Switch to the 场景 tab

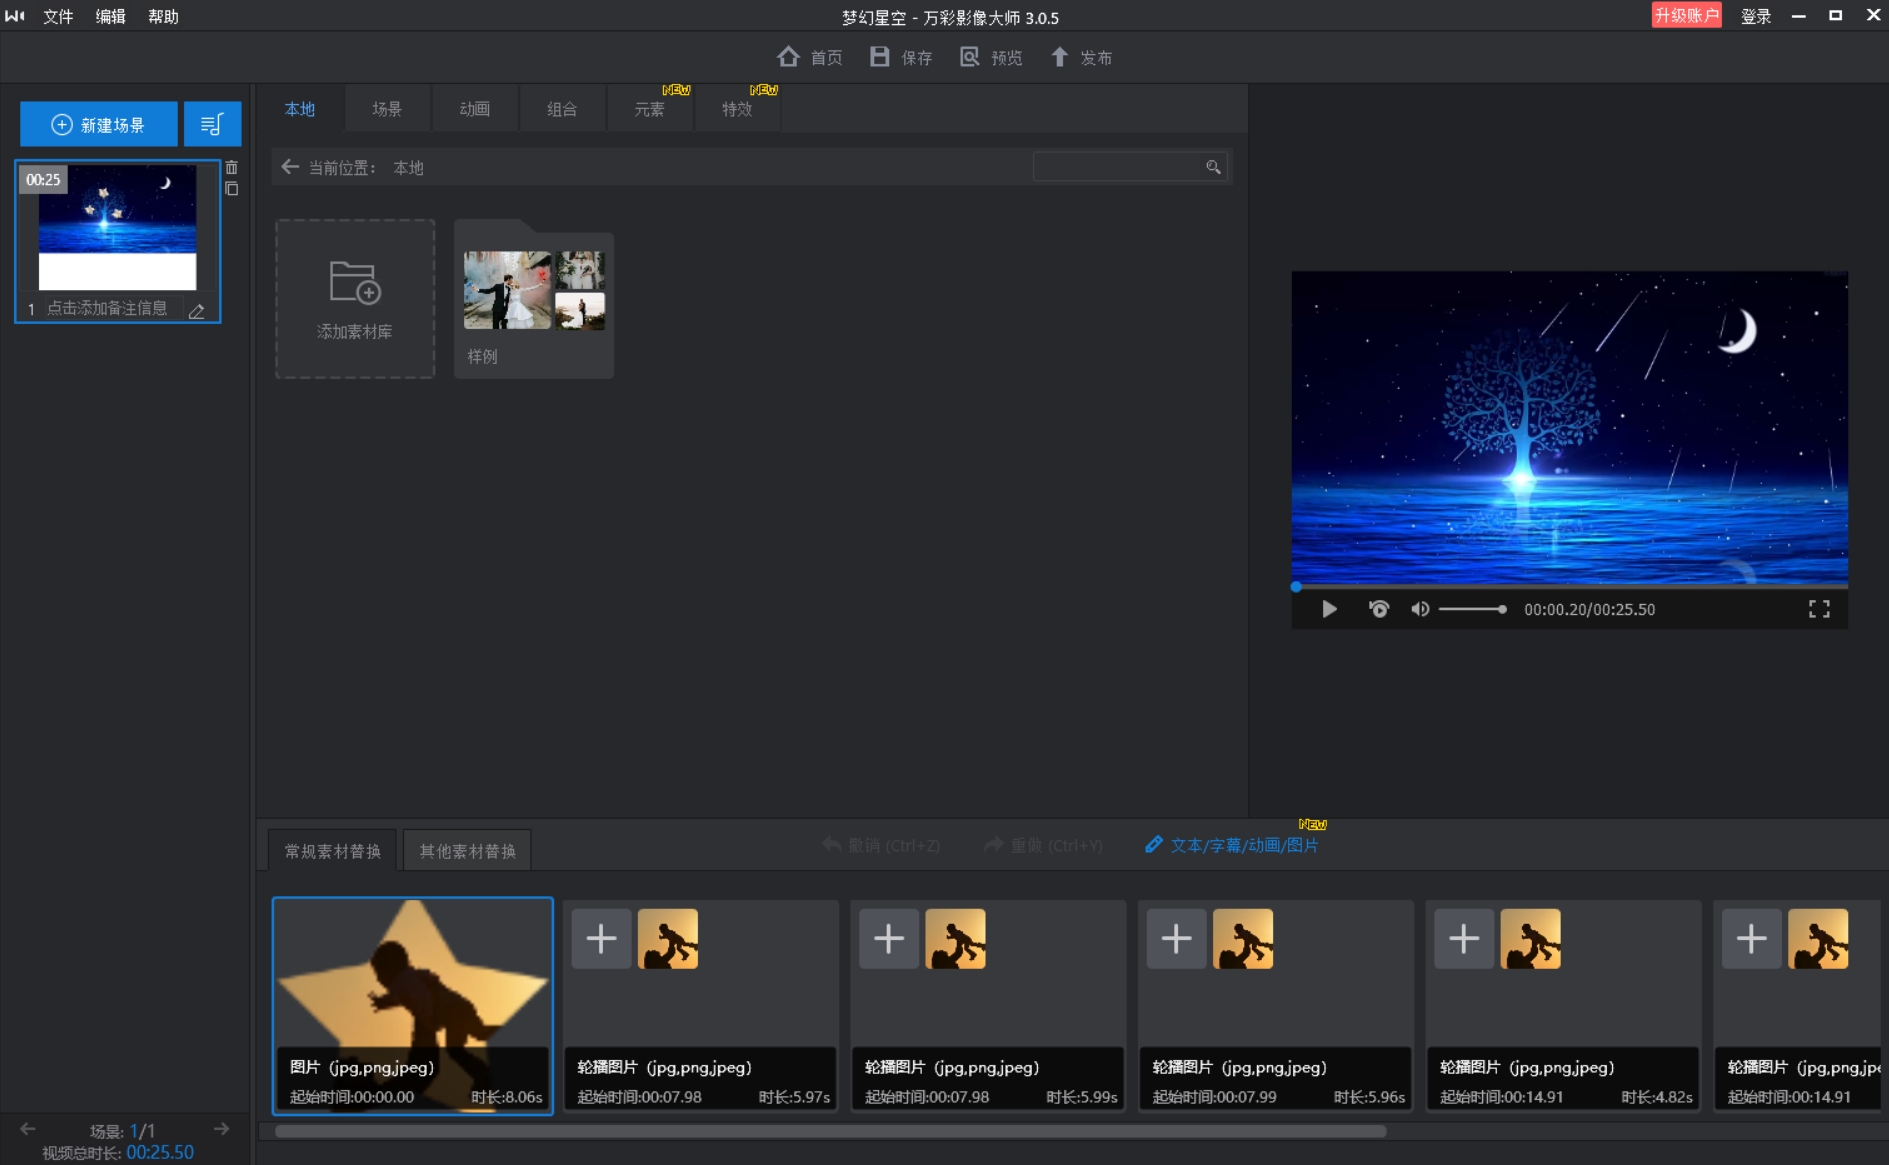[387, 109]
